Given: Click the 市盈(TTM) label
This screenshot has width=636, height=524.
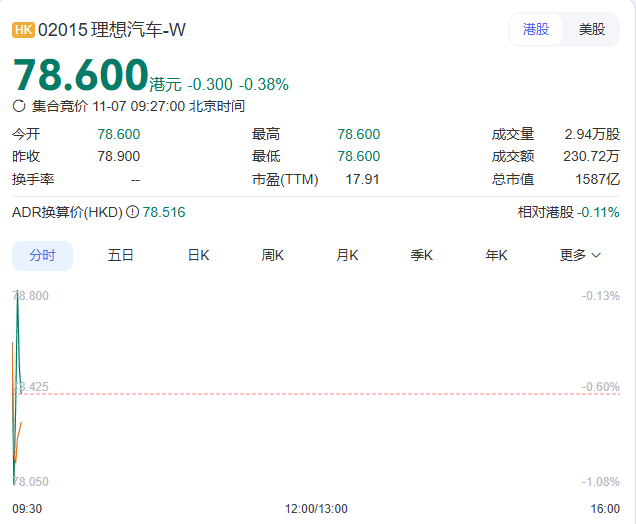Looking at the screenshot, I should coord(285,179).
